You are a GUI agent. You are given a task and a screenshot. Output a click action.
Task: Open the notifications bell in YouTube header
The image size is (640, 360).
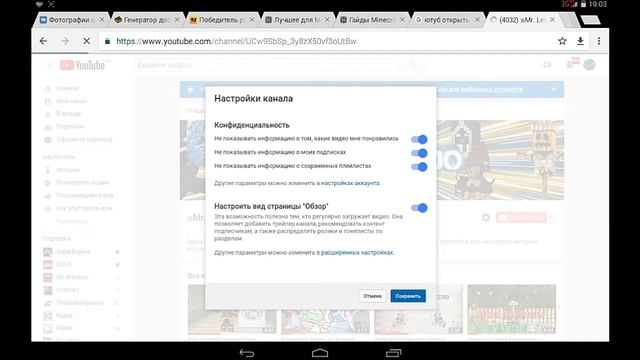coord(570,64)
